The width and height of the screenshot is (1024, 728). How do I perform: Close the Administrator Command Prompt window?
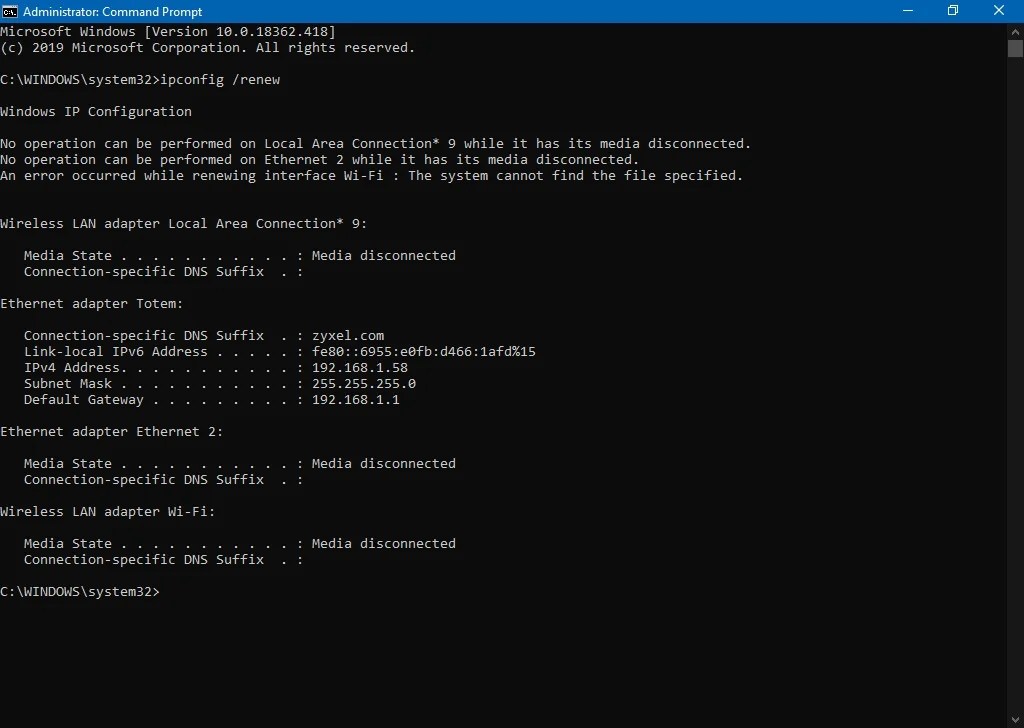click(999, 11)
